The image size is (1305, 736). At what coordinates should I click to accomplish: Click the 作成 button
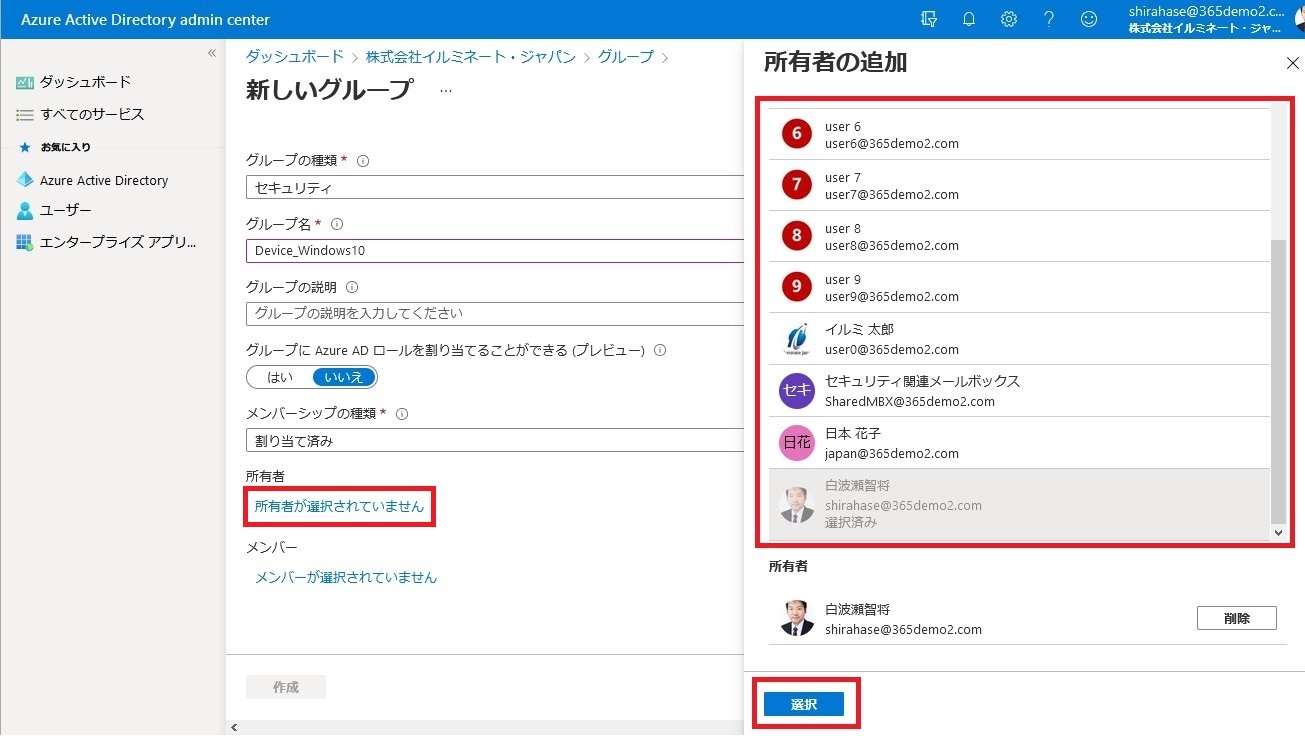[x=286, y=687]
